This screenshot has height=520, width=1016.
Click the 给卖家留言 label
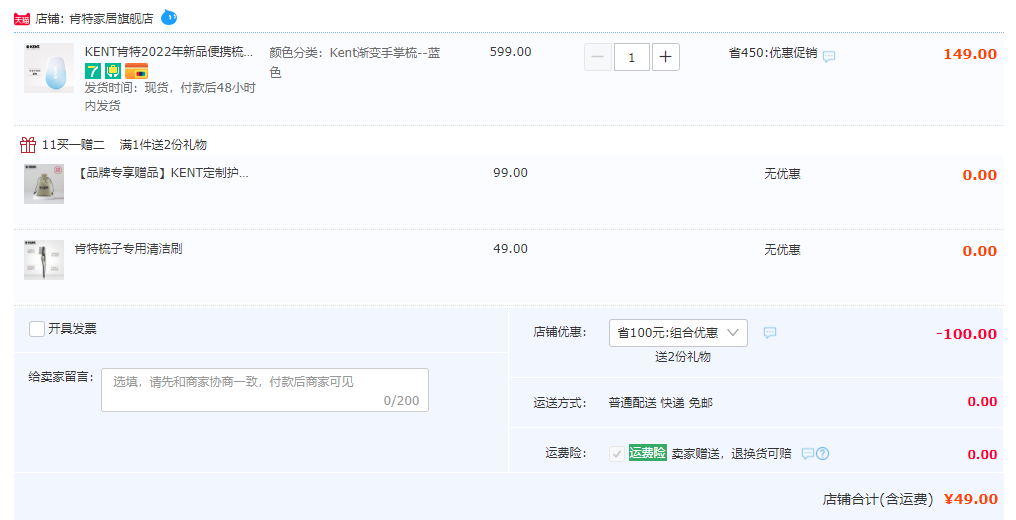(x=62, y=377)
